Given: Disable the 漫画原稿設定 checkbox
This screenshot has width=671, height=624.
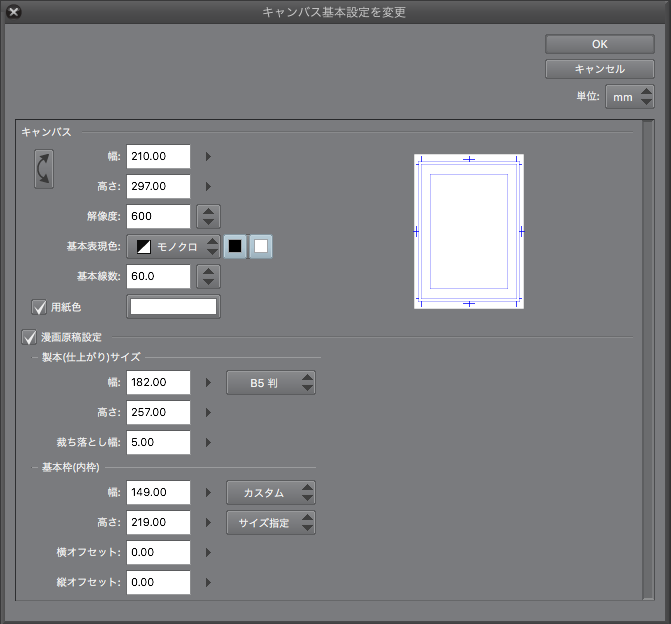Looking at the screenshot, I should click(x=29, y=338).
